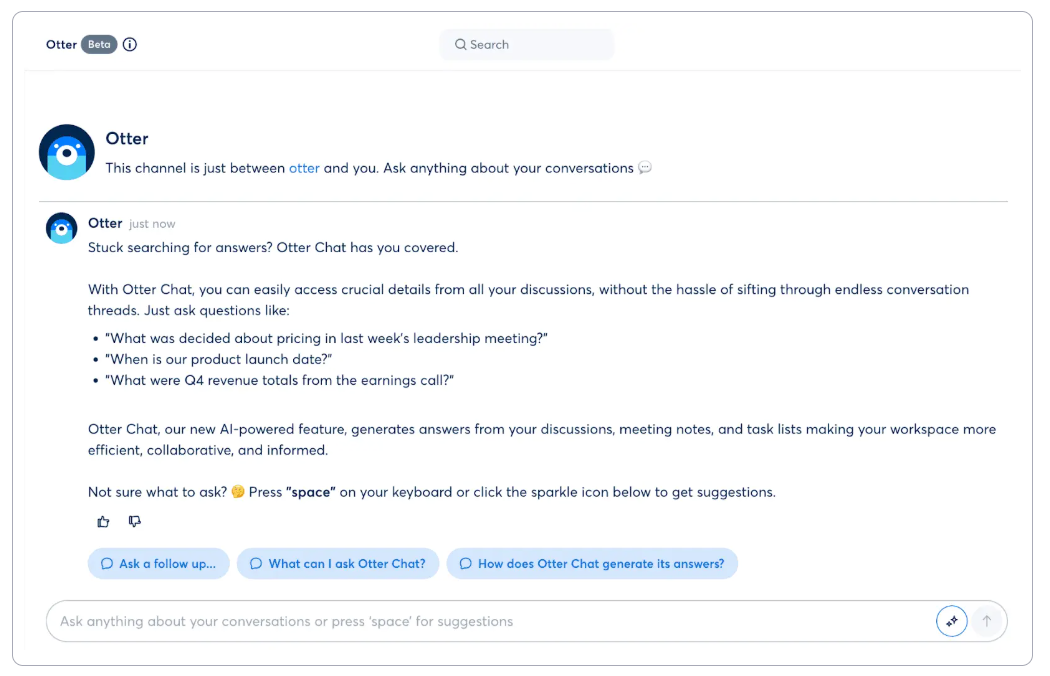Click the message input field at the bottom

point(400,621)
